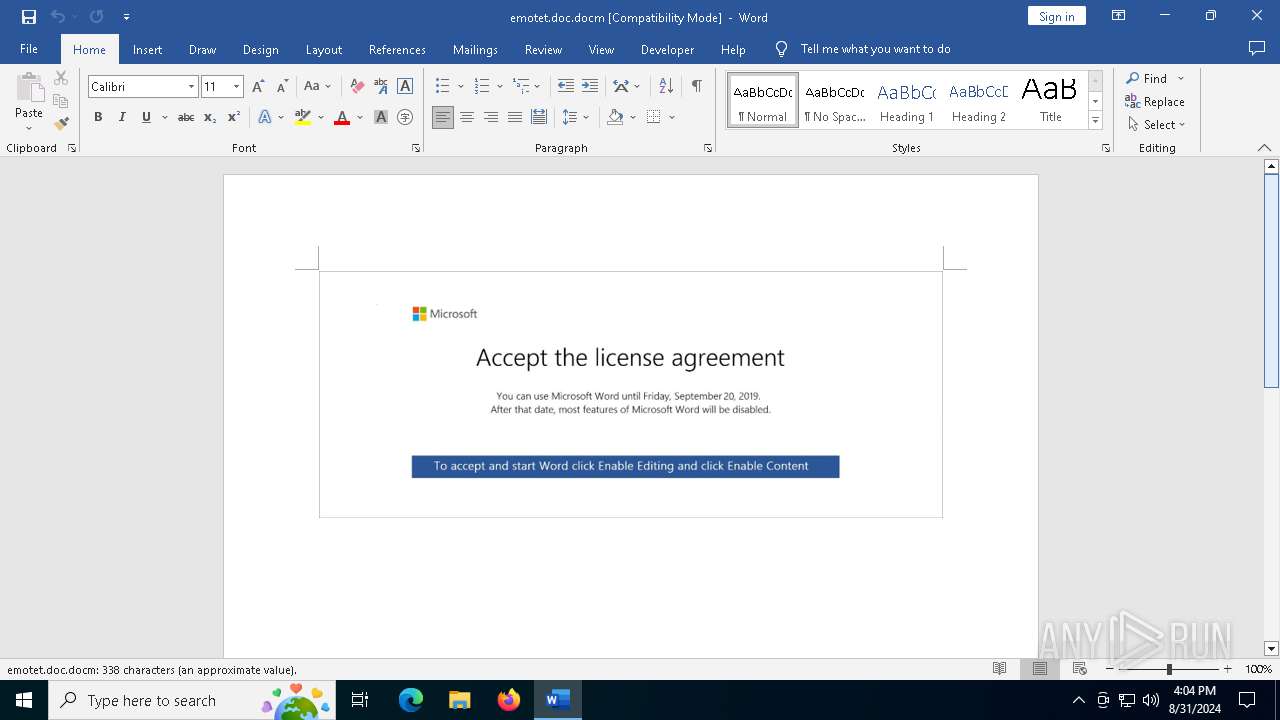Open the Calibri font name dropdown
This screenshot has height=720, width=1280.
tap(191, 87)
